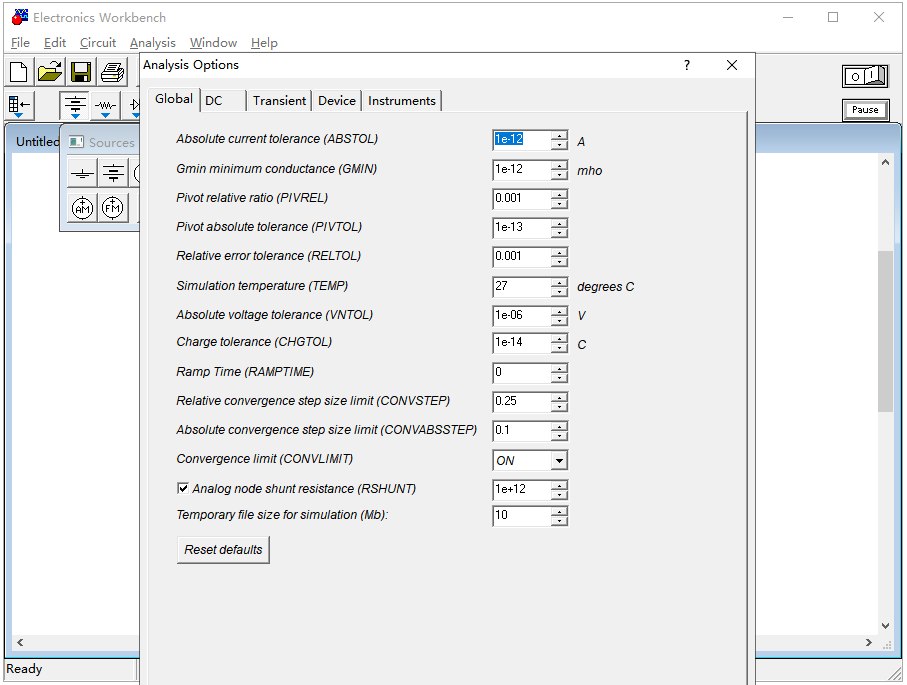907x685 pixels.
Task: Click the Reset defaults button
Action: tap(223, 550)
